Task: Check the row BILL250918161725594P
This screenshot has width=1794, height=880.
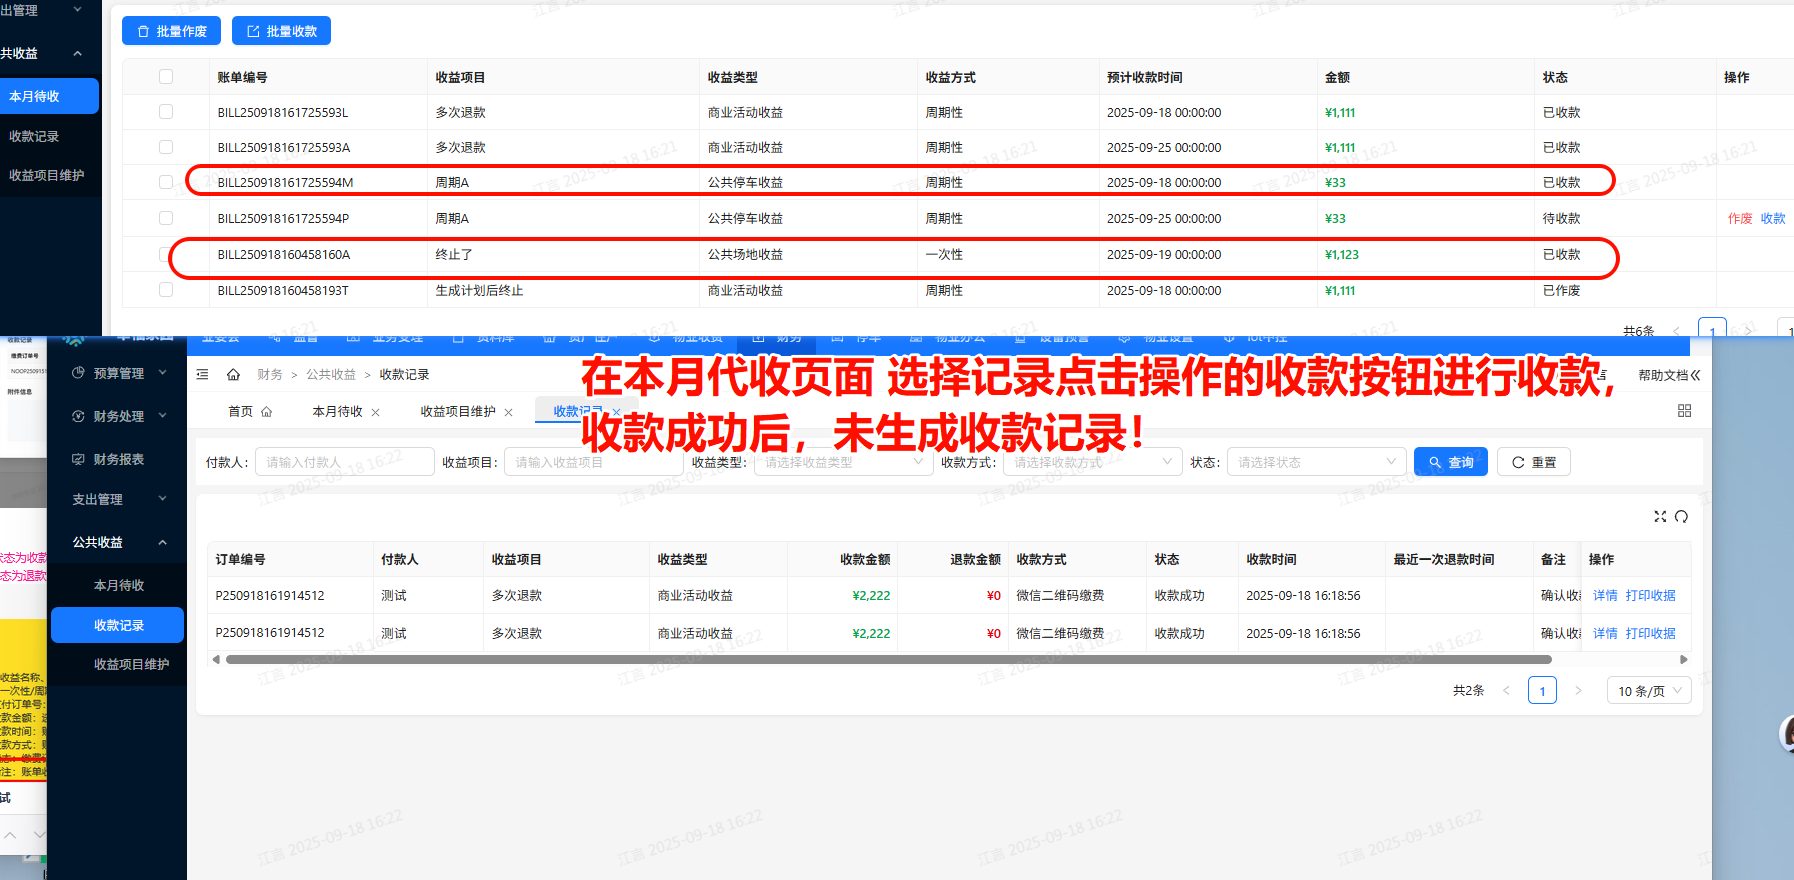Action: [x=166, y=218]
